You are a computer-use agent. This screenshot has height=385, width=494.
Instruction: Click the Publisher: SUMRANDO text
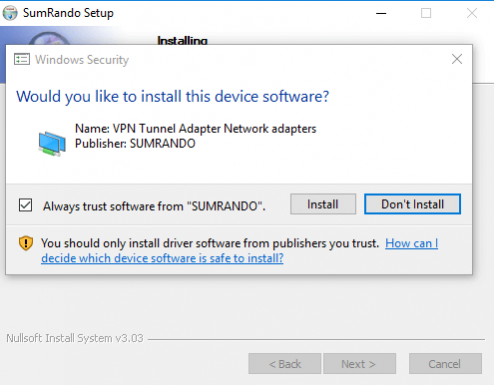pos(135,144)
